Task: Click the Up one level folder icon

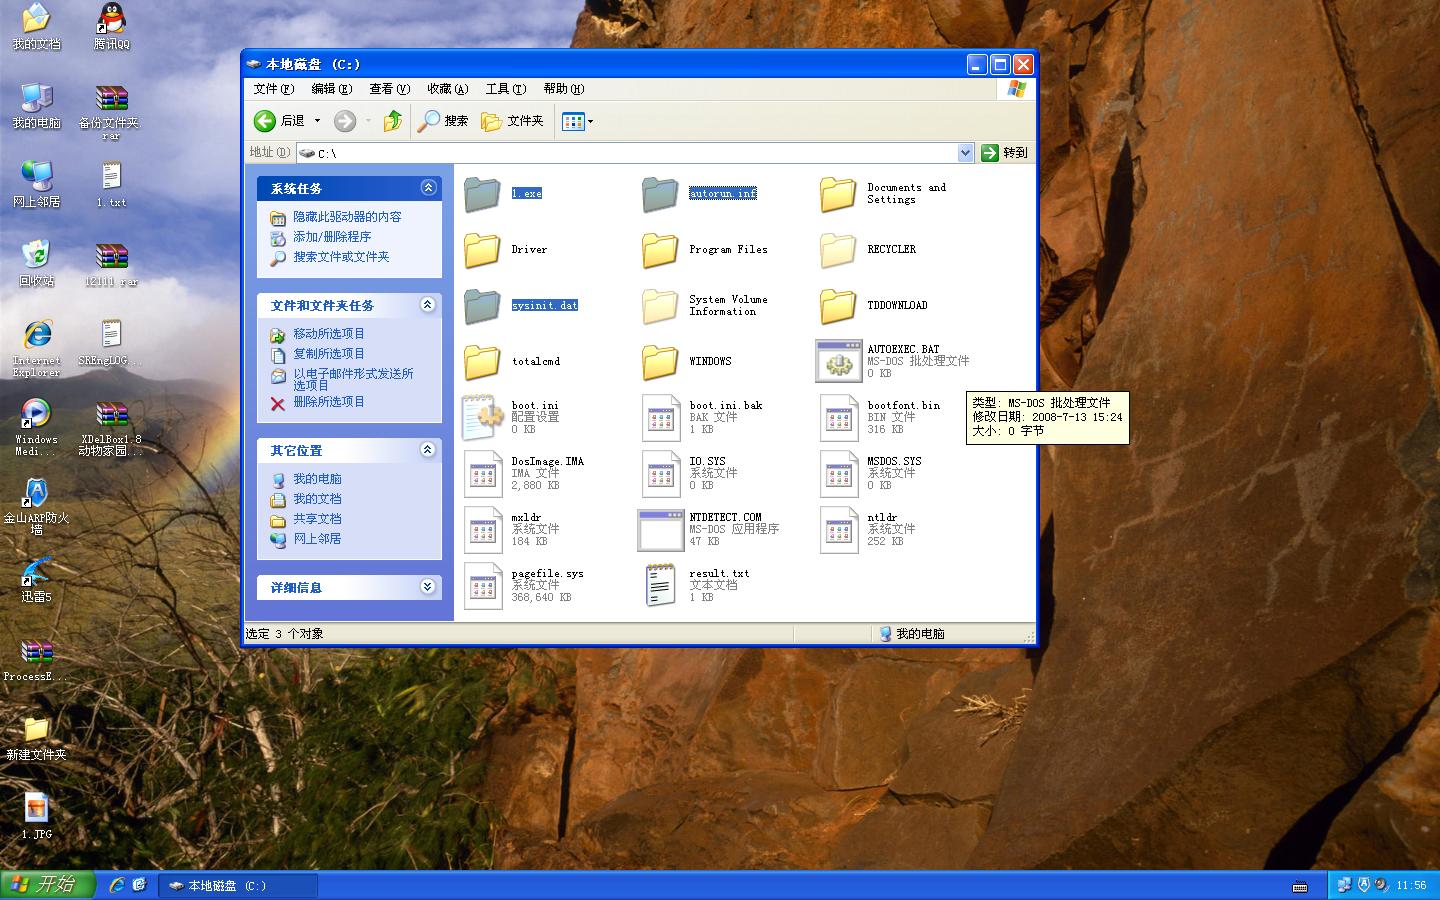Action: pos(393,121)
